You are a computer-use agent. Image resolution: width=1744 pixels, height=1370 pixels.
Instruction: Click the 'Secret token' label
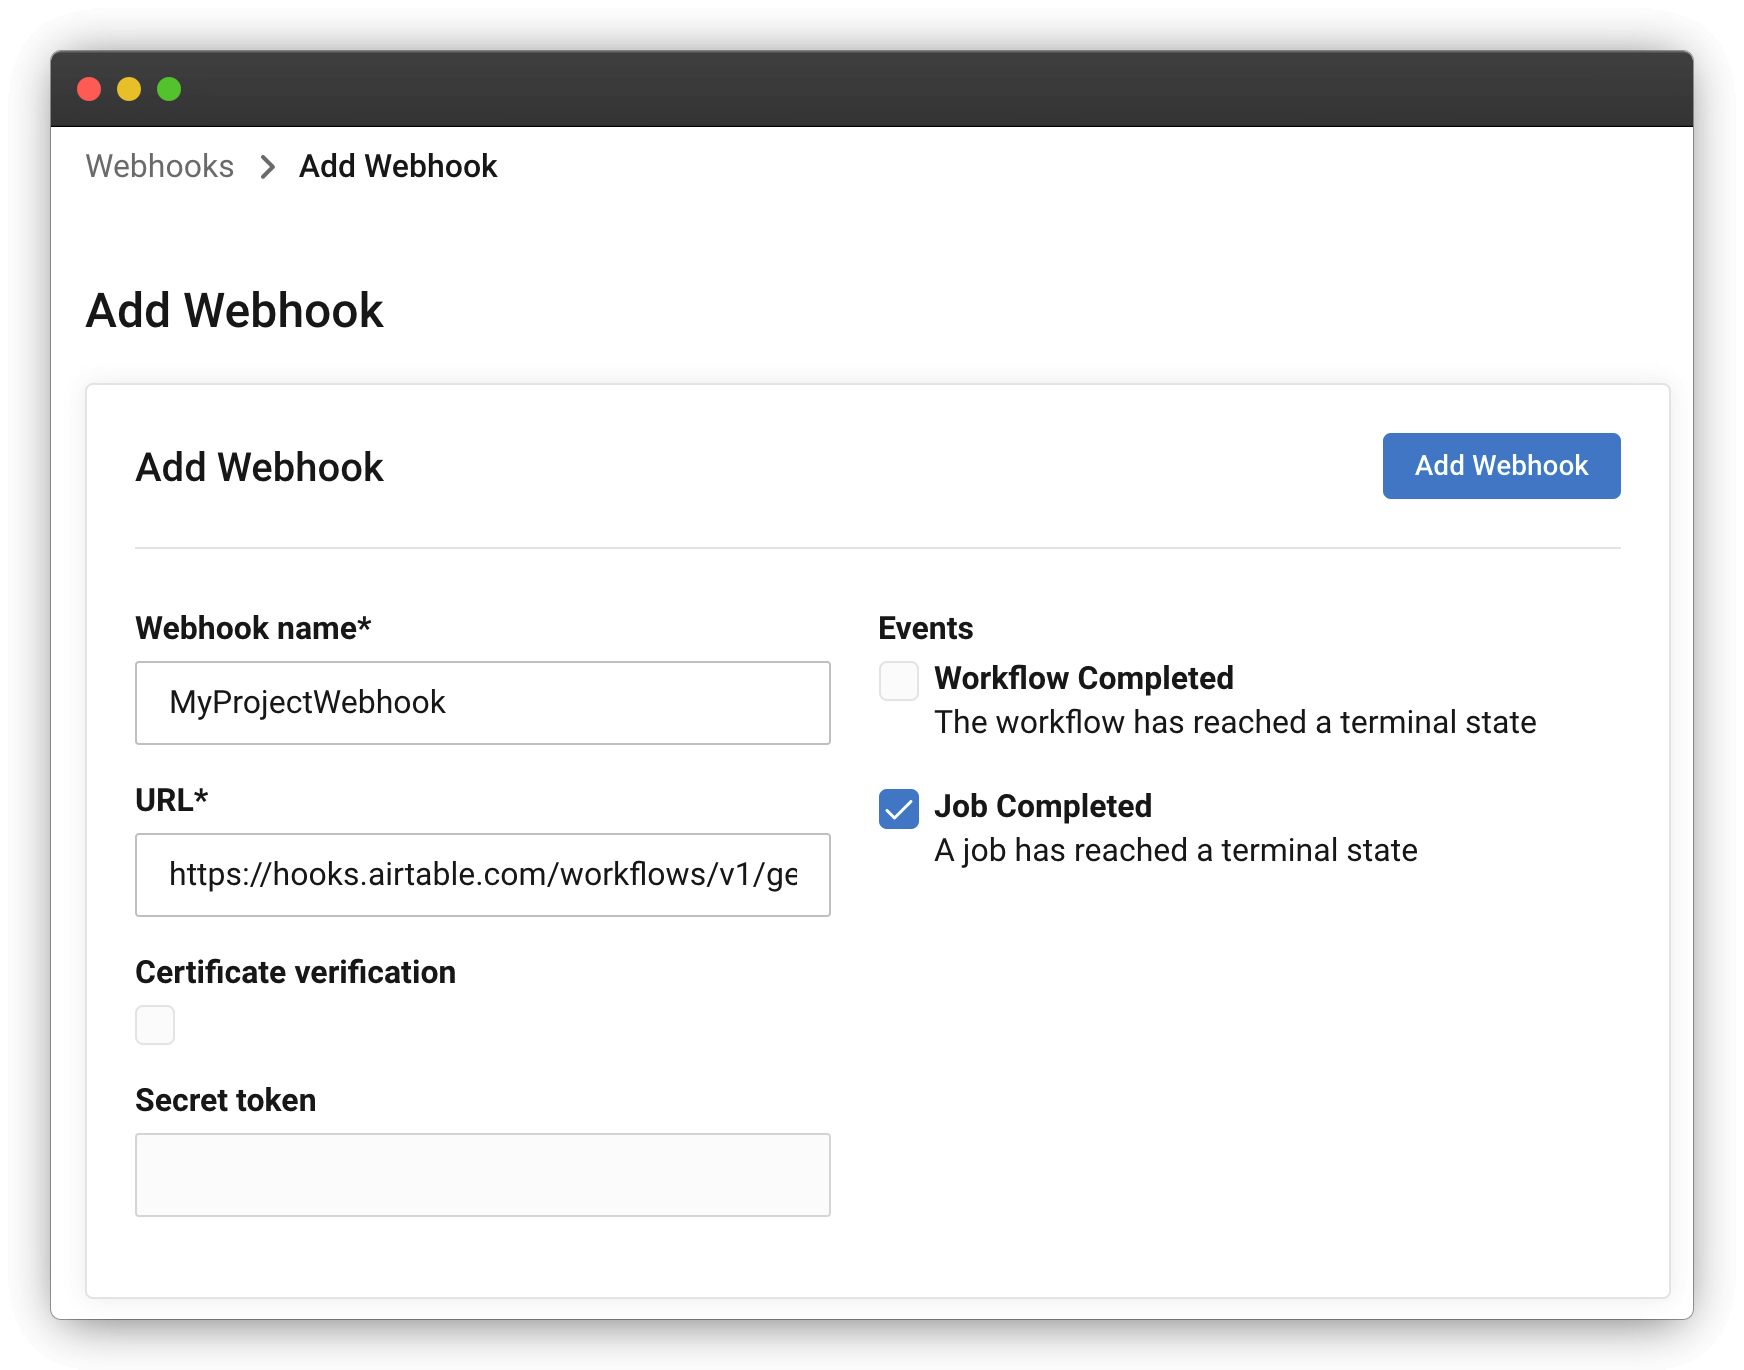pyautogui.click(x=226, y=1100)
